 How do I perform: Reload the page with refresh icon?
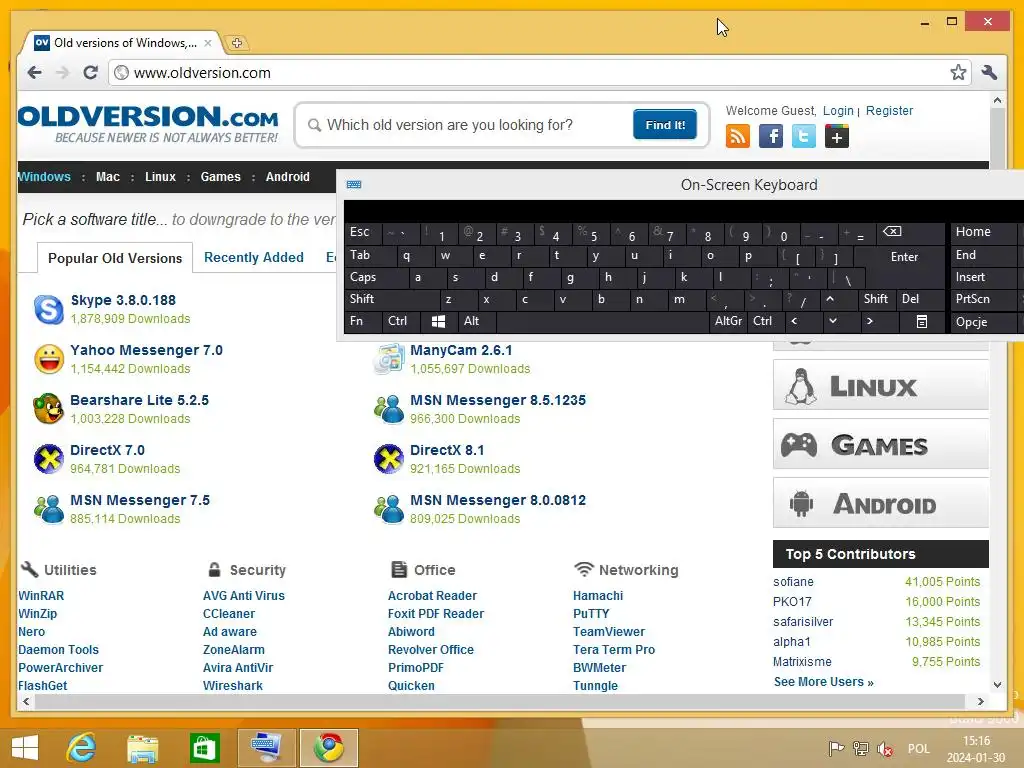90,72
